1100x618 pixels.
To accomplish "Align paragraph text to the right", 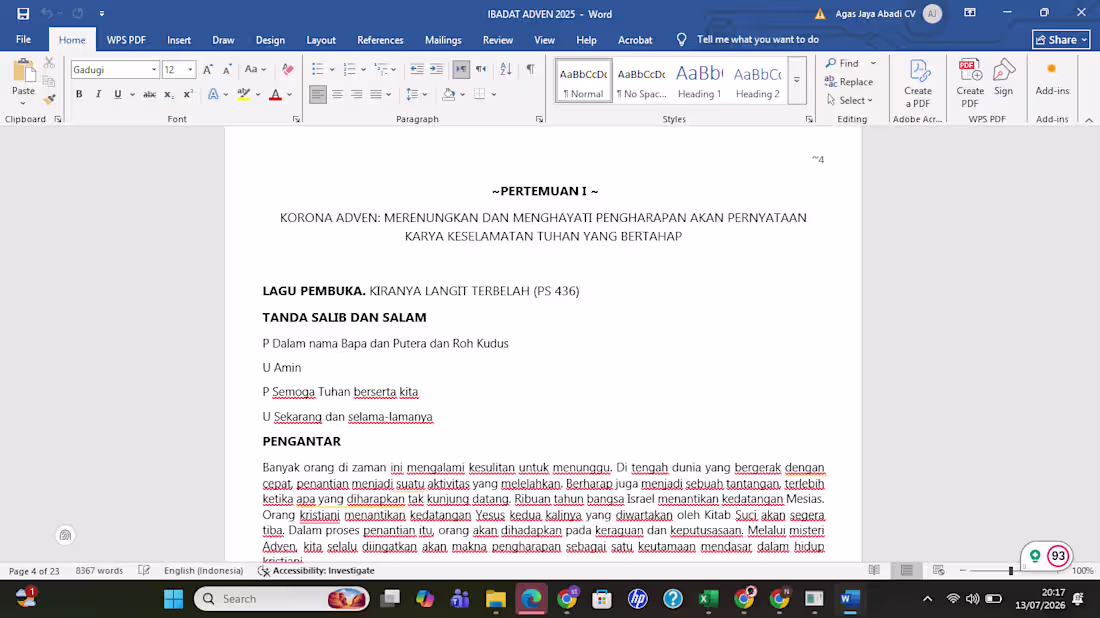I will (x=356, y=94).
